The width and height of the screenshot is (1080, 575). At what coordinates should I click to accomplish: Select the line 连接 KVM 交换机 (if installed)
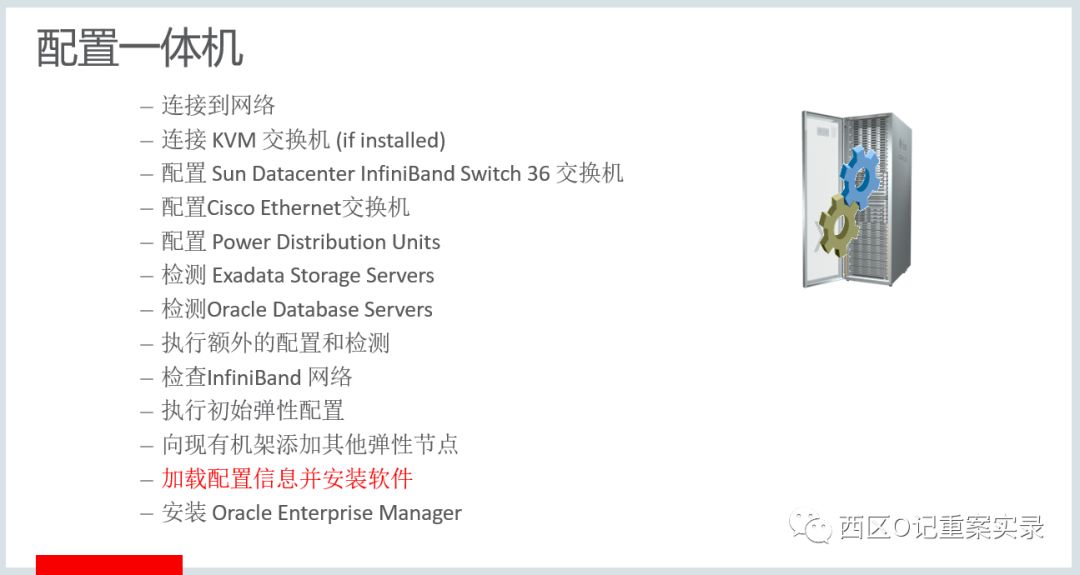[x=304, y=140]
